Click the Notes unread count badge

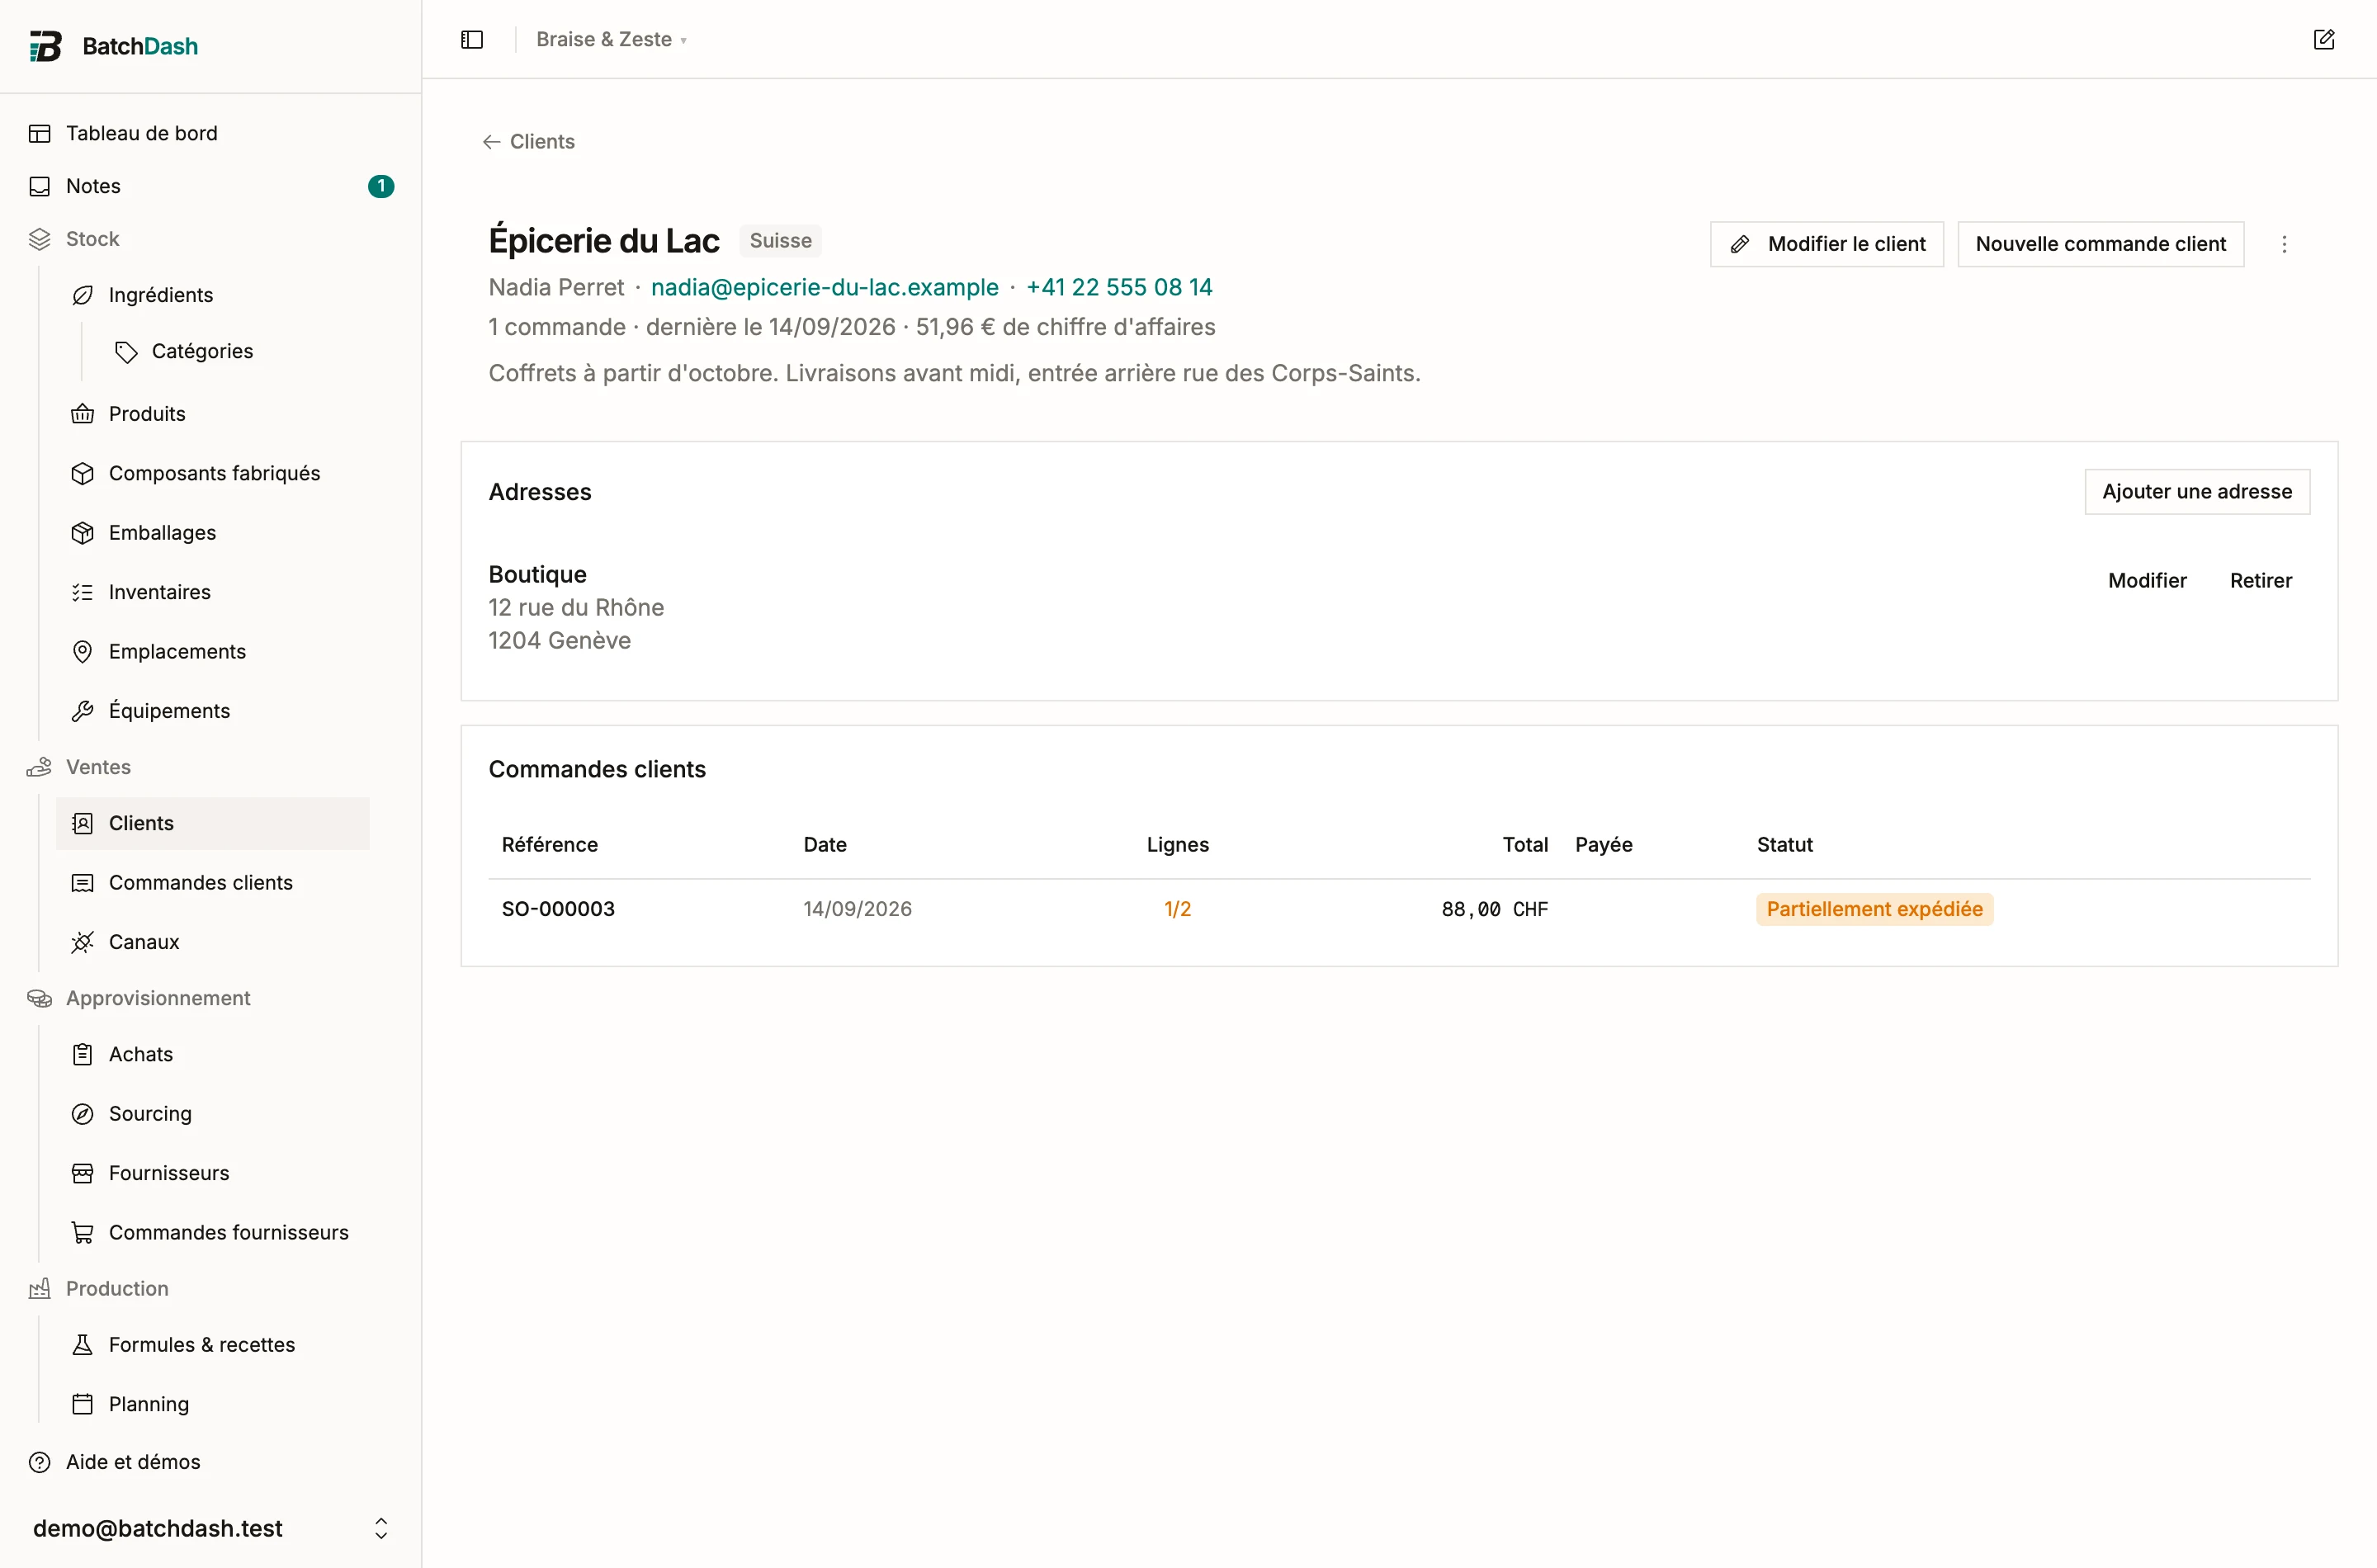click(381, 187)
